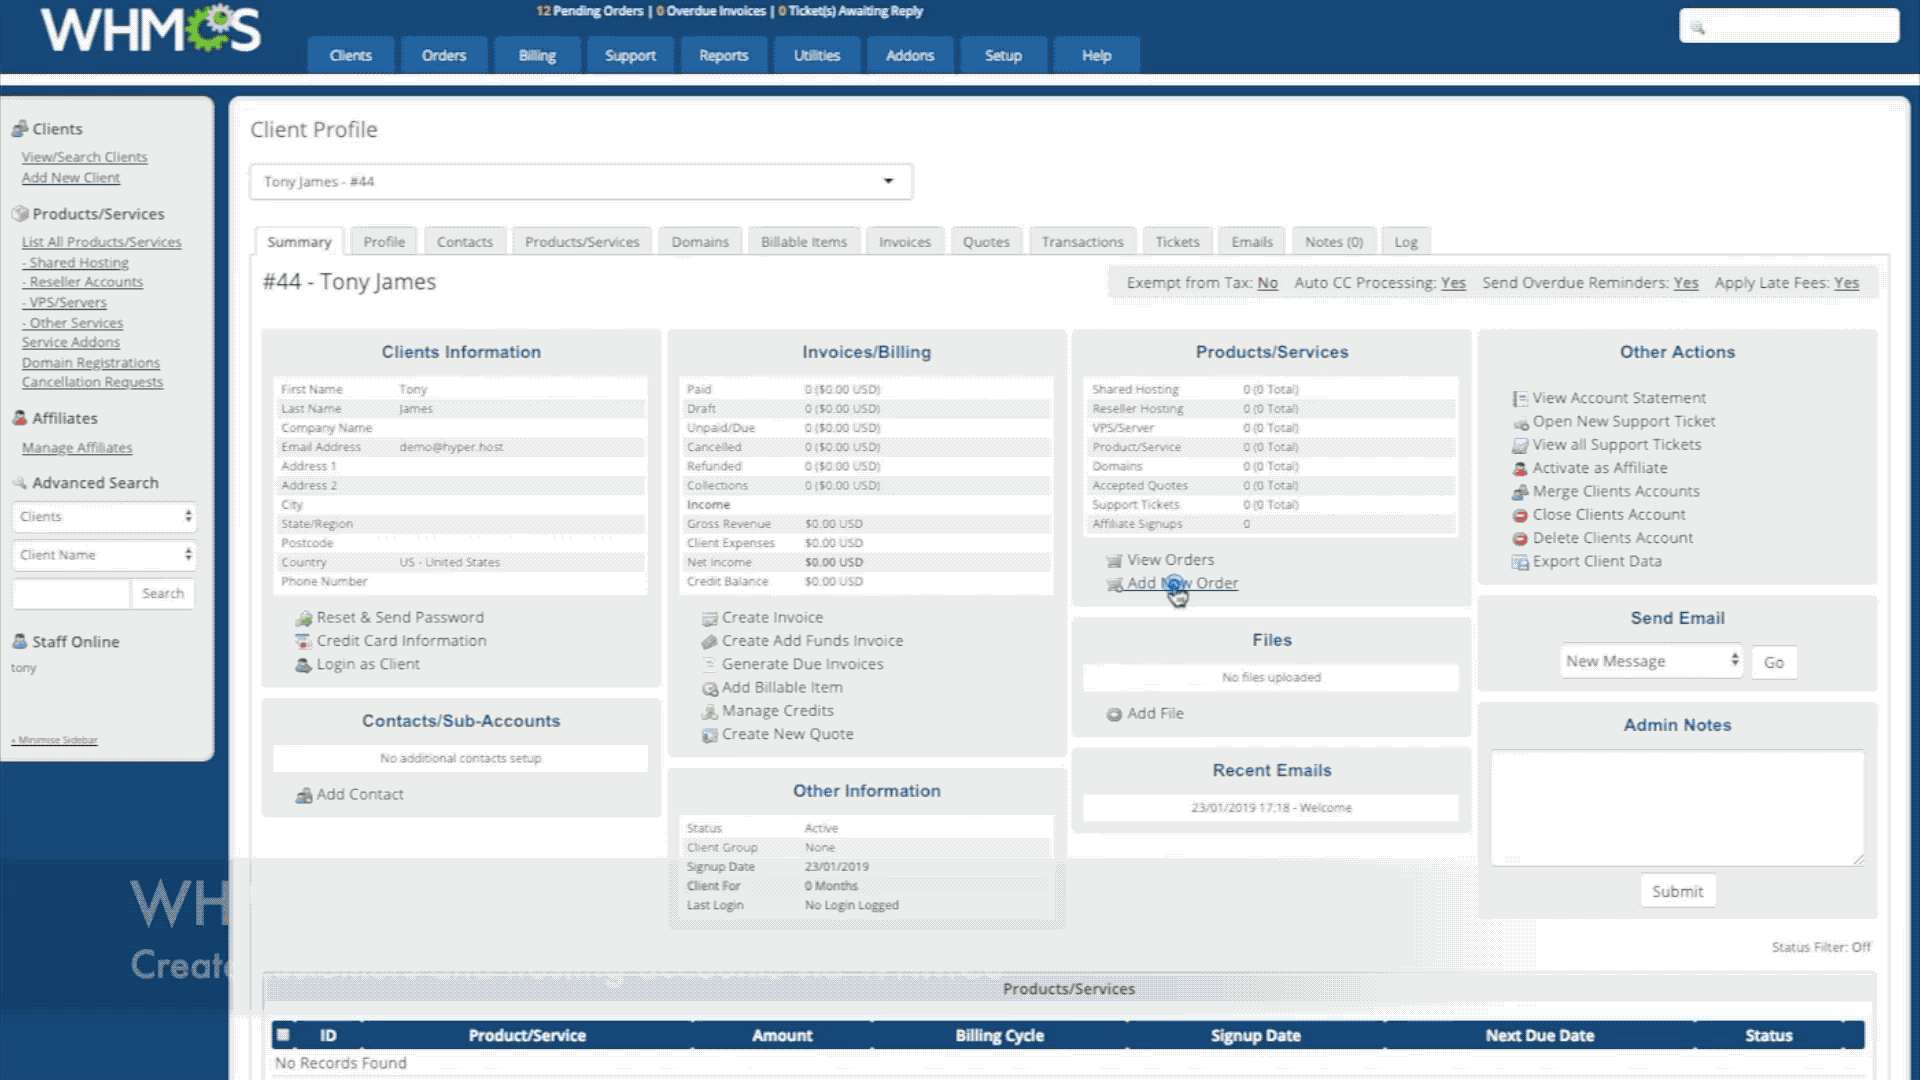Switch to the Invoices tab

coord(904,242)
